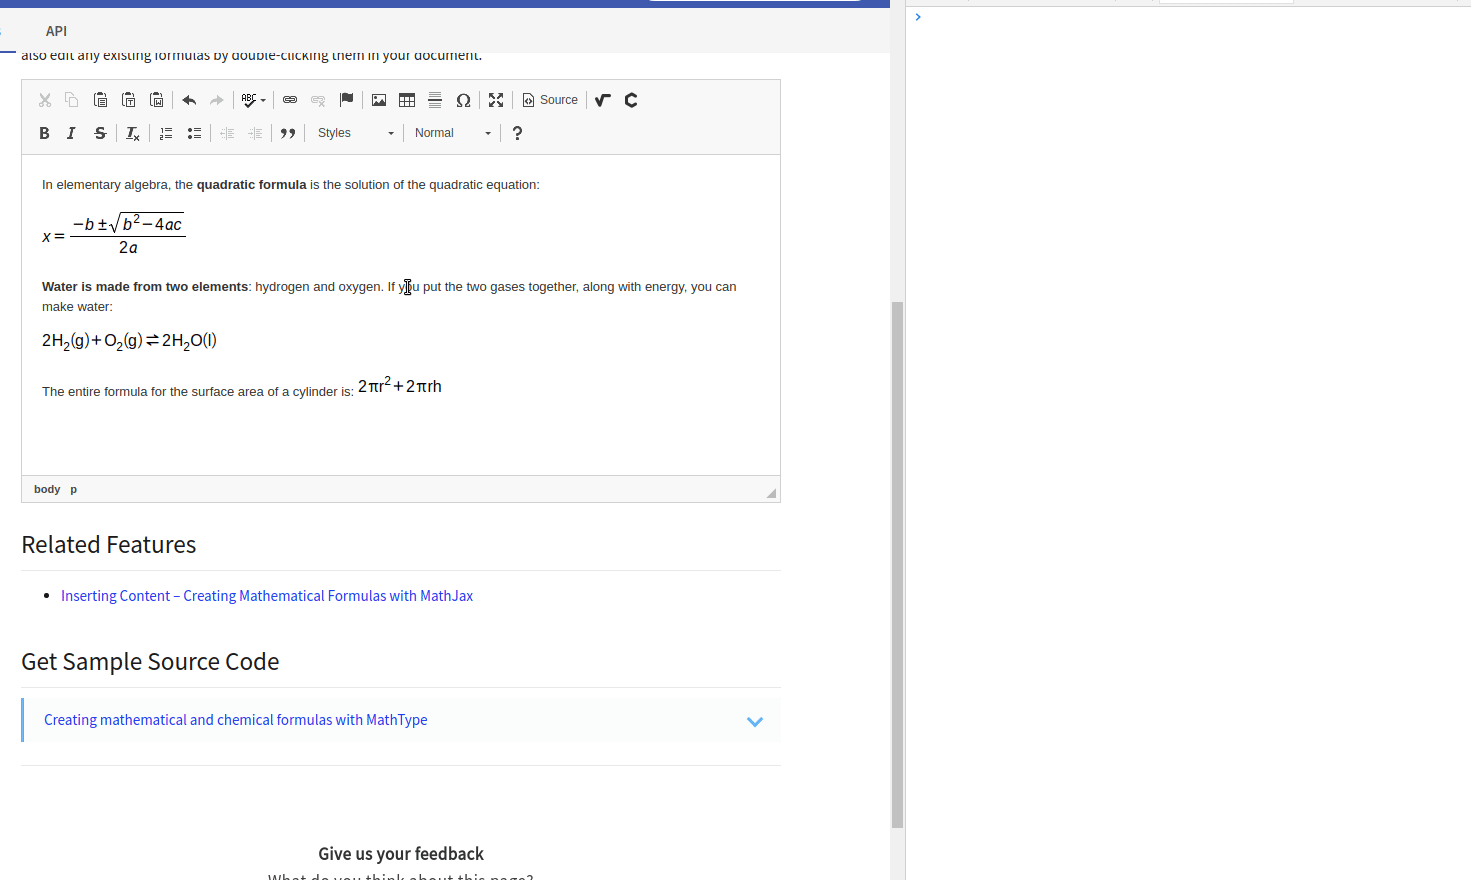Insert a horizontal line
Viewport: 1471px width, 880px height.
click(434, 99)
